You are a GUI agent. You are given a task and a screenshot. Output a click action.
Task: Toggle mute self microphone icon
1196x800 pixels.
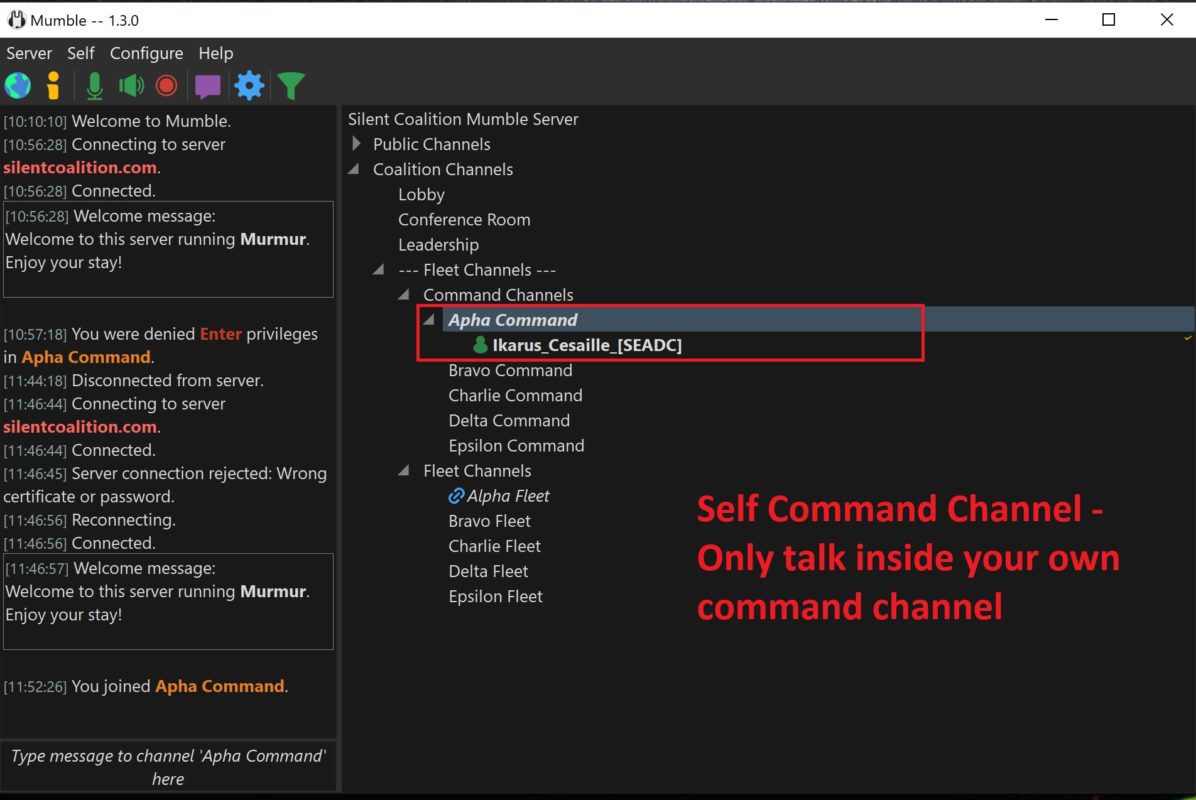pyautogui.click(x=95, y=85)
